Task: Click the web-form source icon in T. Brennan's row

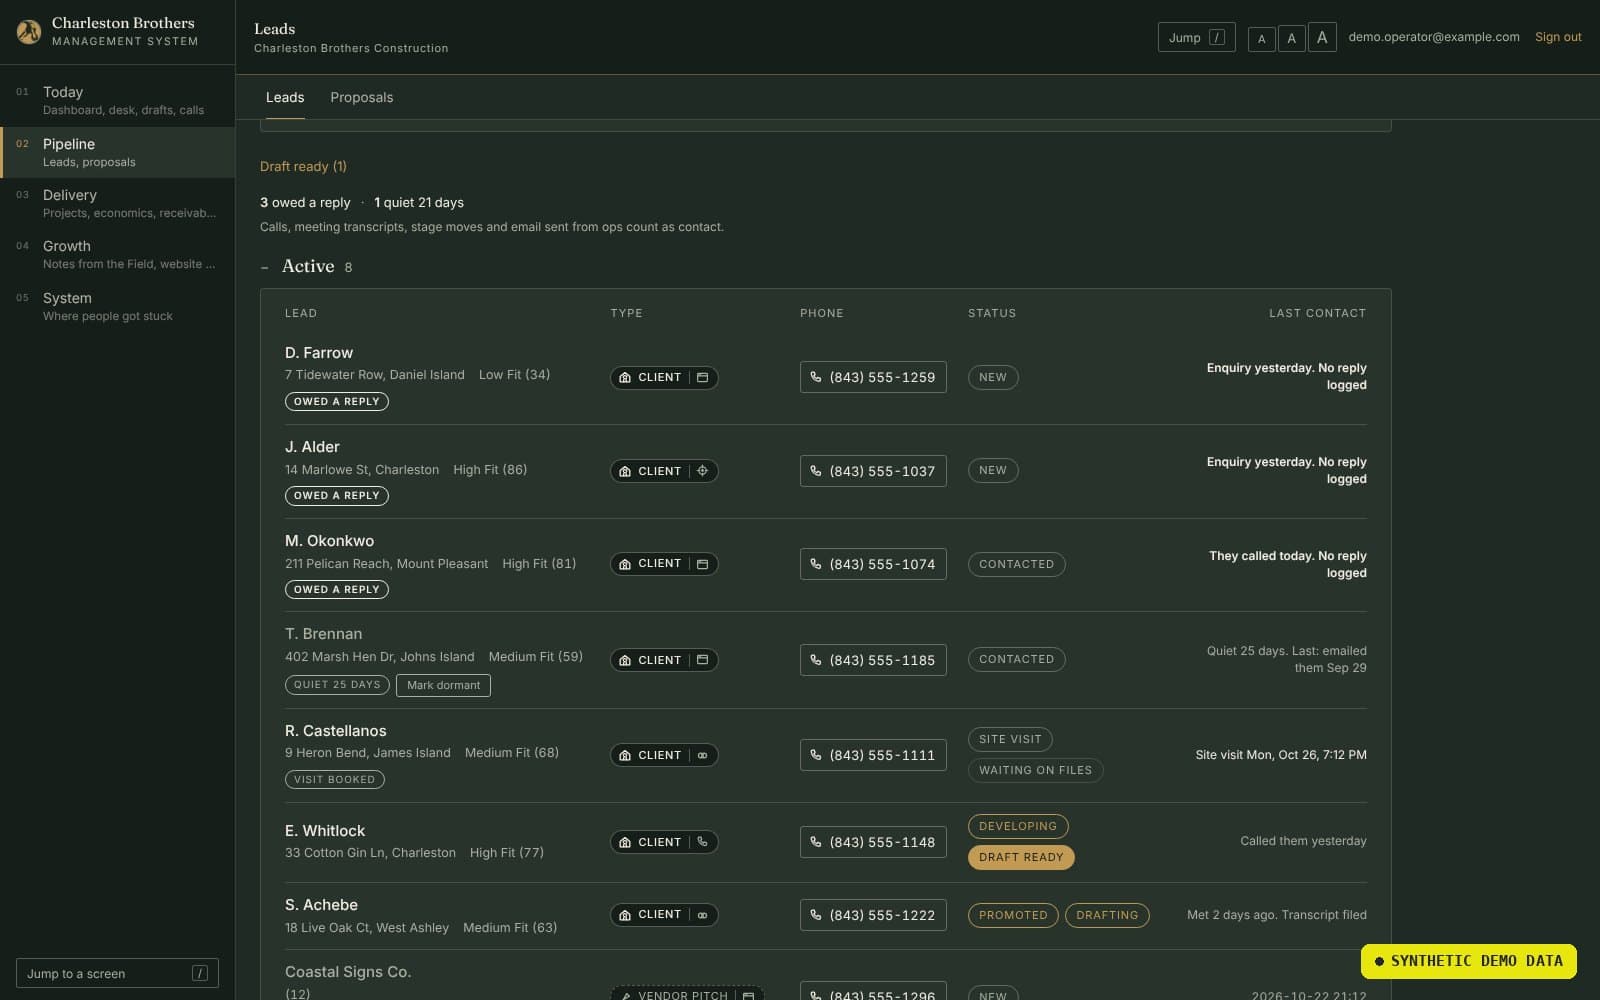Action: (703, 660)
